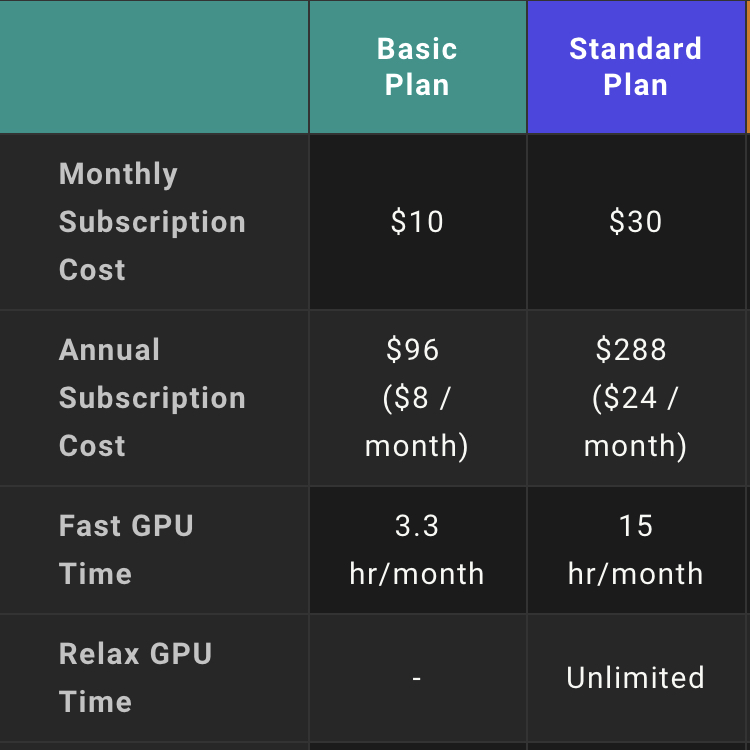Click the Relax GPU Time row label
This screenshot has width=750, height=750.
135,678
